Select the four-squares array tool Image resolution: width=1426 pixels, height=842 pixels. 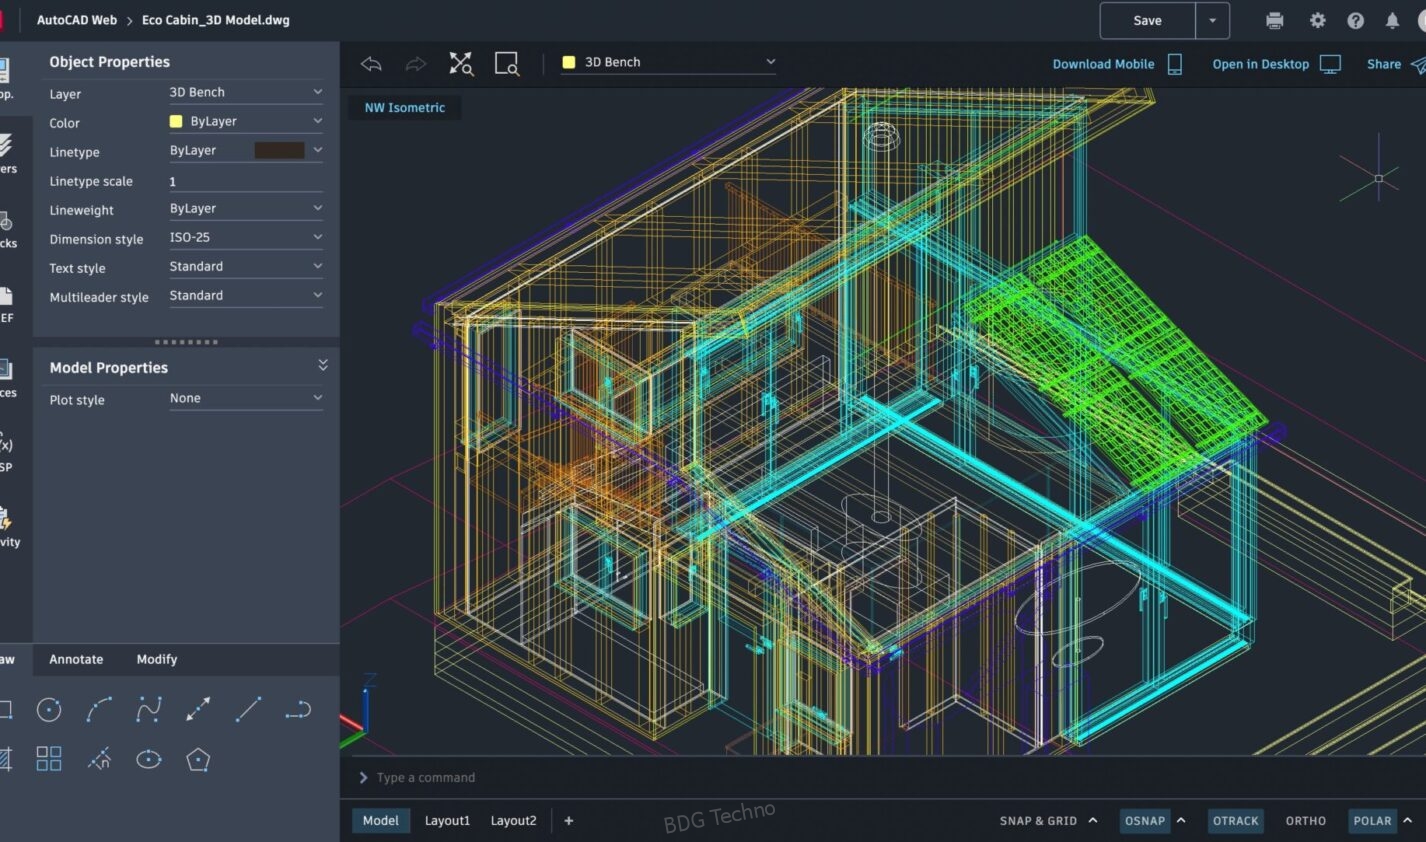tap(49, 759)
